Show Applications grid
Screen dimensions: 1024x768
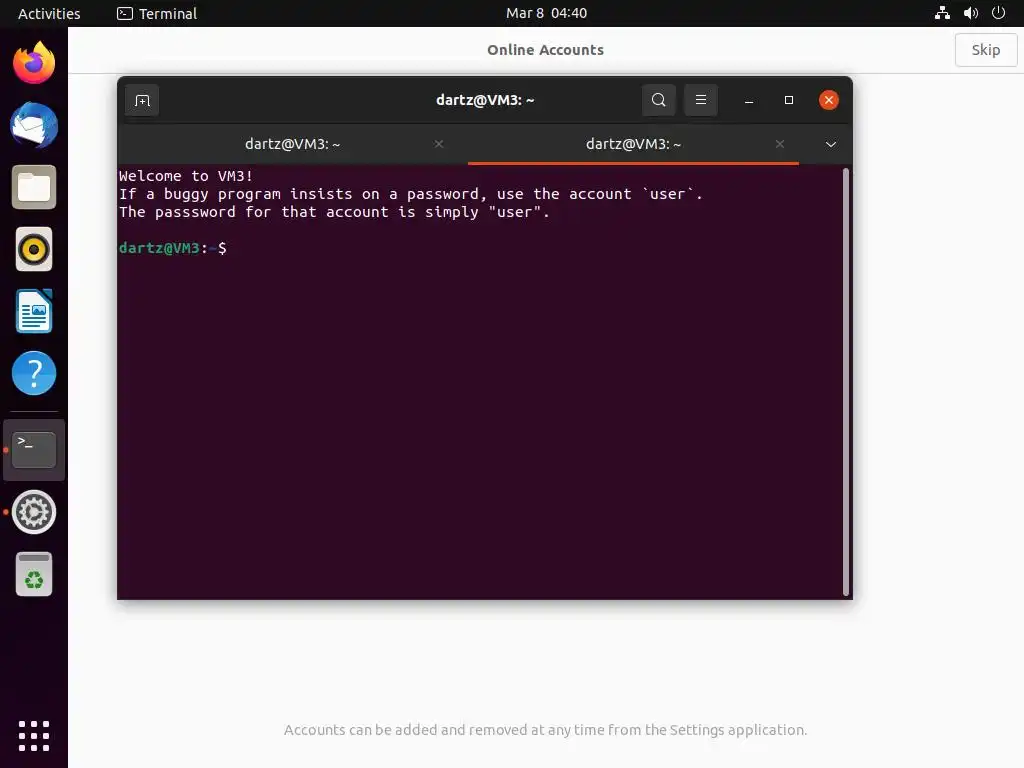click(34, 736)
